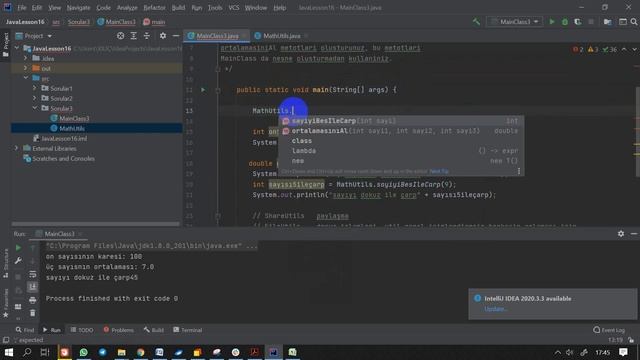Open the Event Log button

609,330
